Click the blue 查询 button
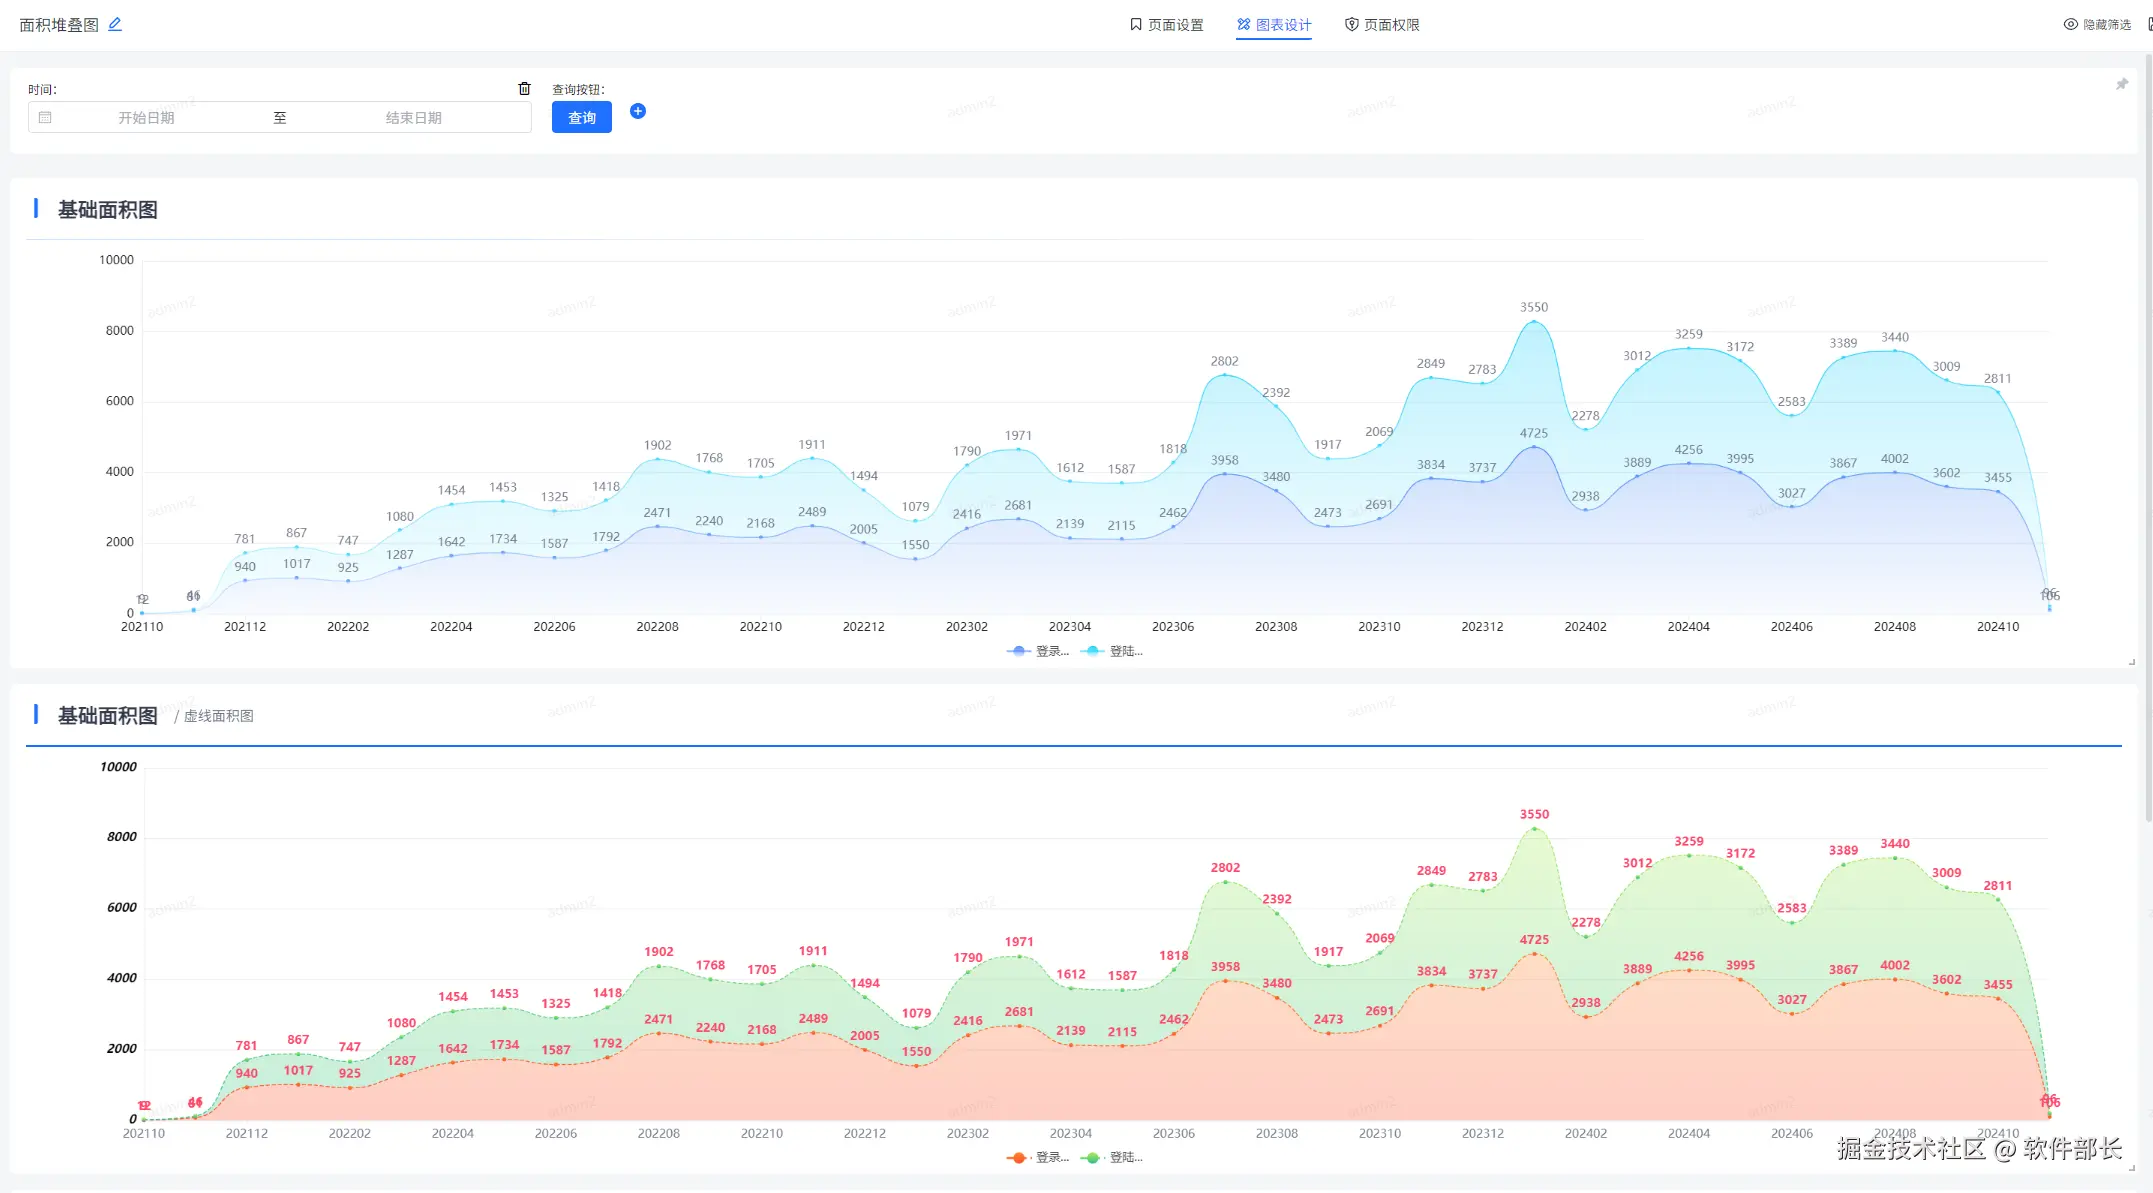2153x1193 pixels. (x=581, y=118)
